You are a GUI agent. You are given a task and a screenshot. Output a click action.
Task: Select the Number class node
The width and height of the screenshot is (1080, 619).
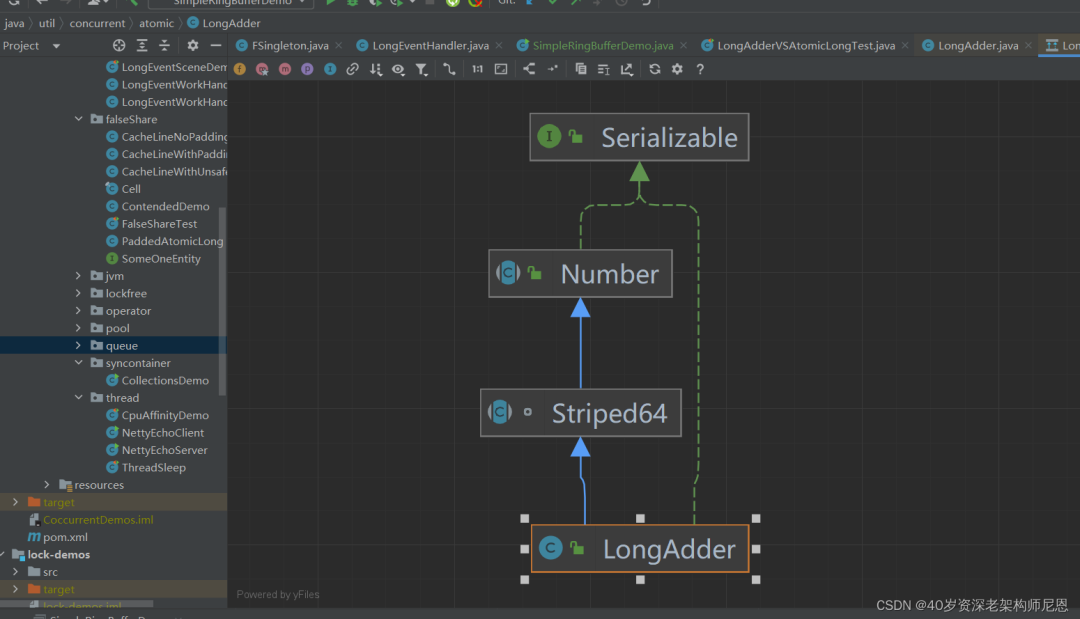pos(581,273)
